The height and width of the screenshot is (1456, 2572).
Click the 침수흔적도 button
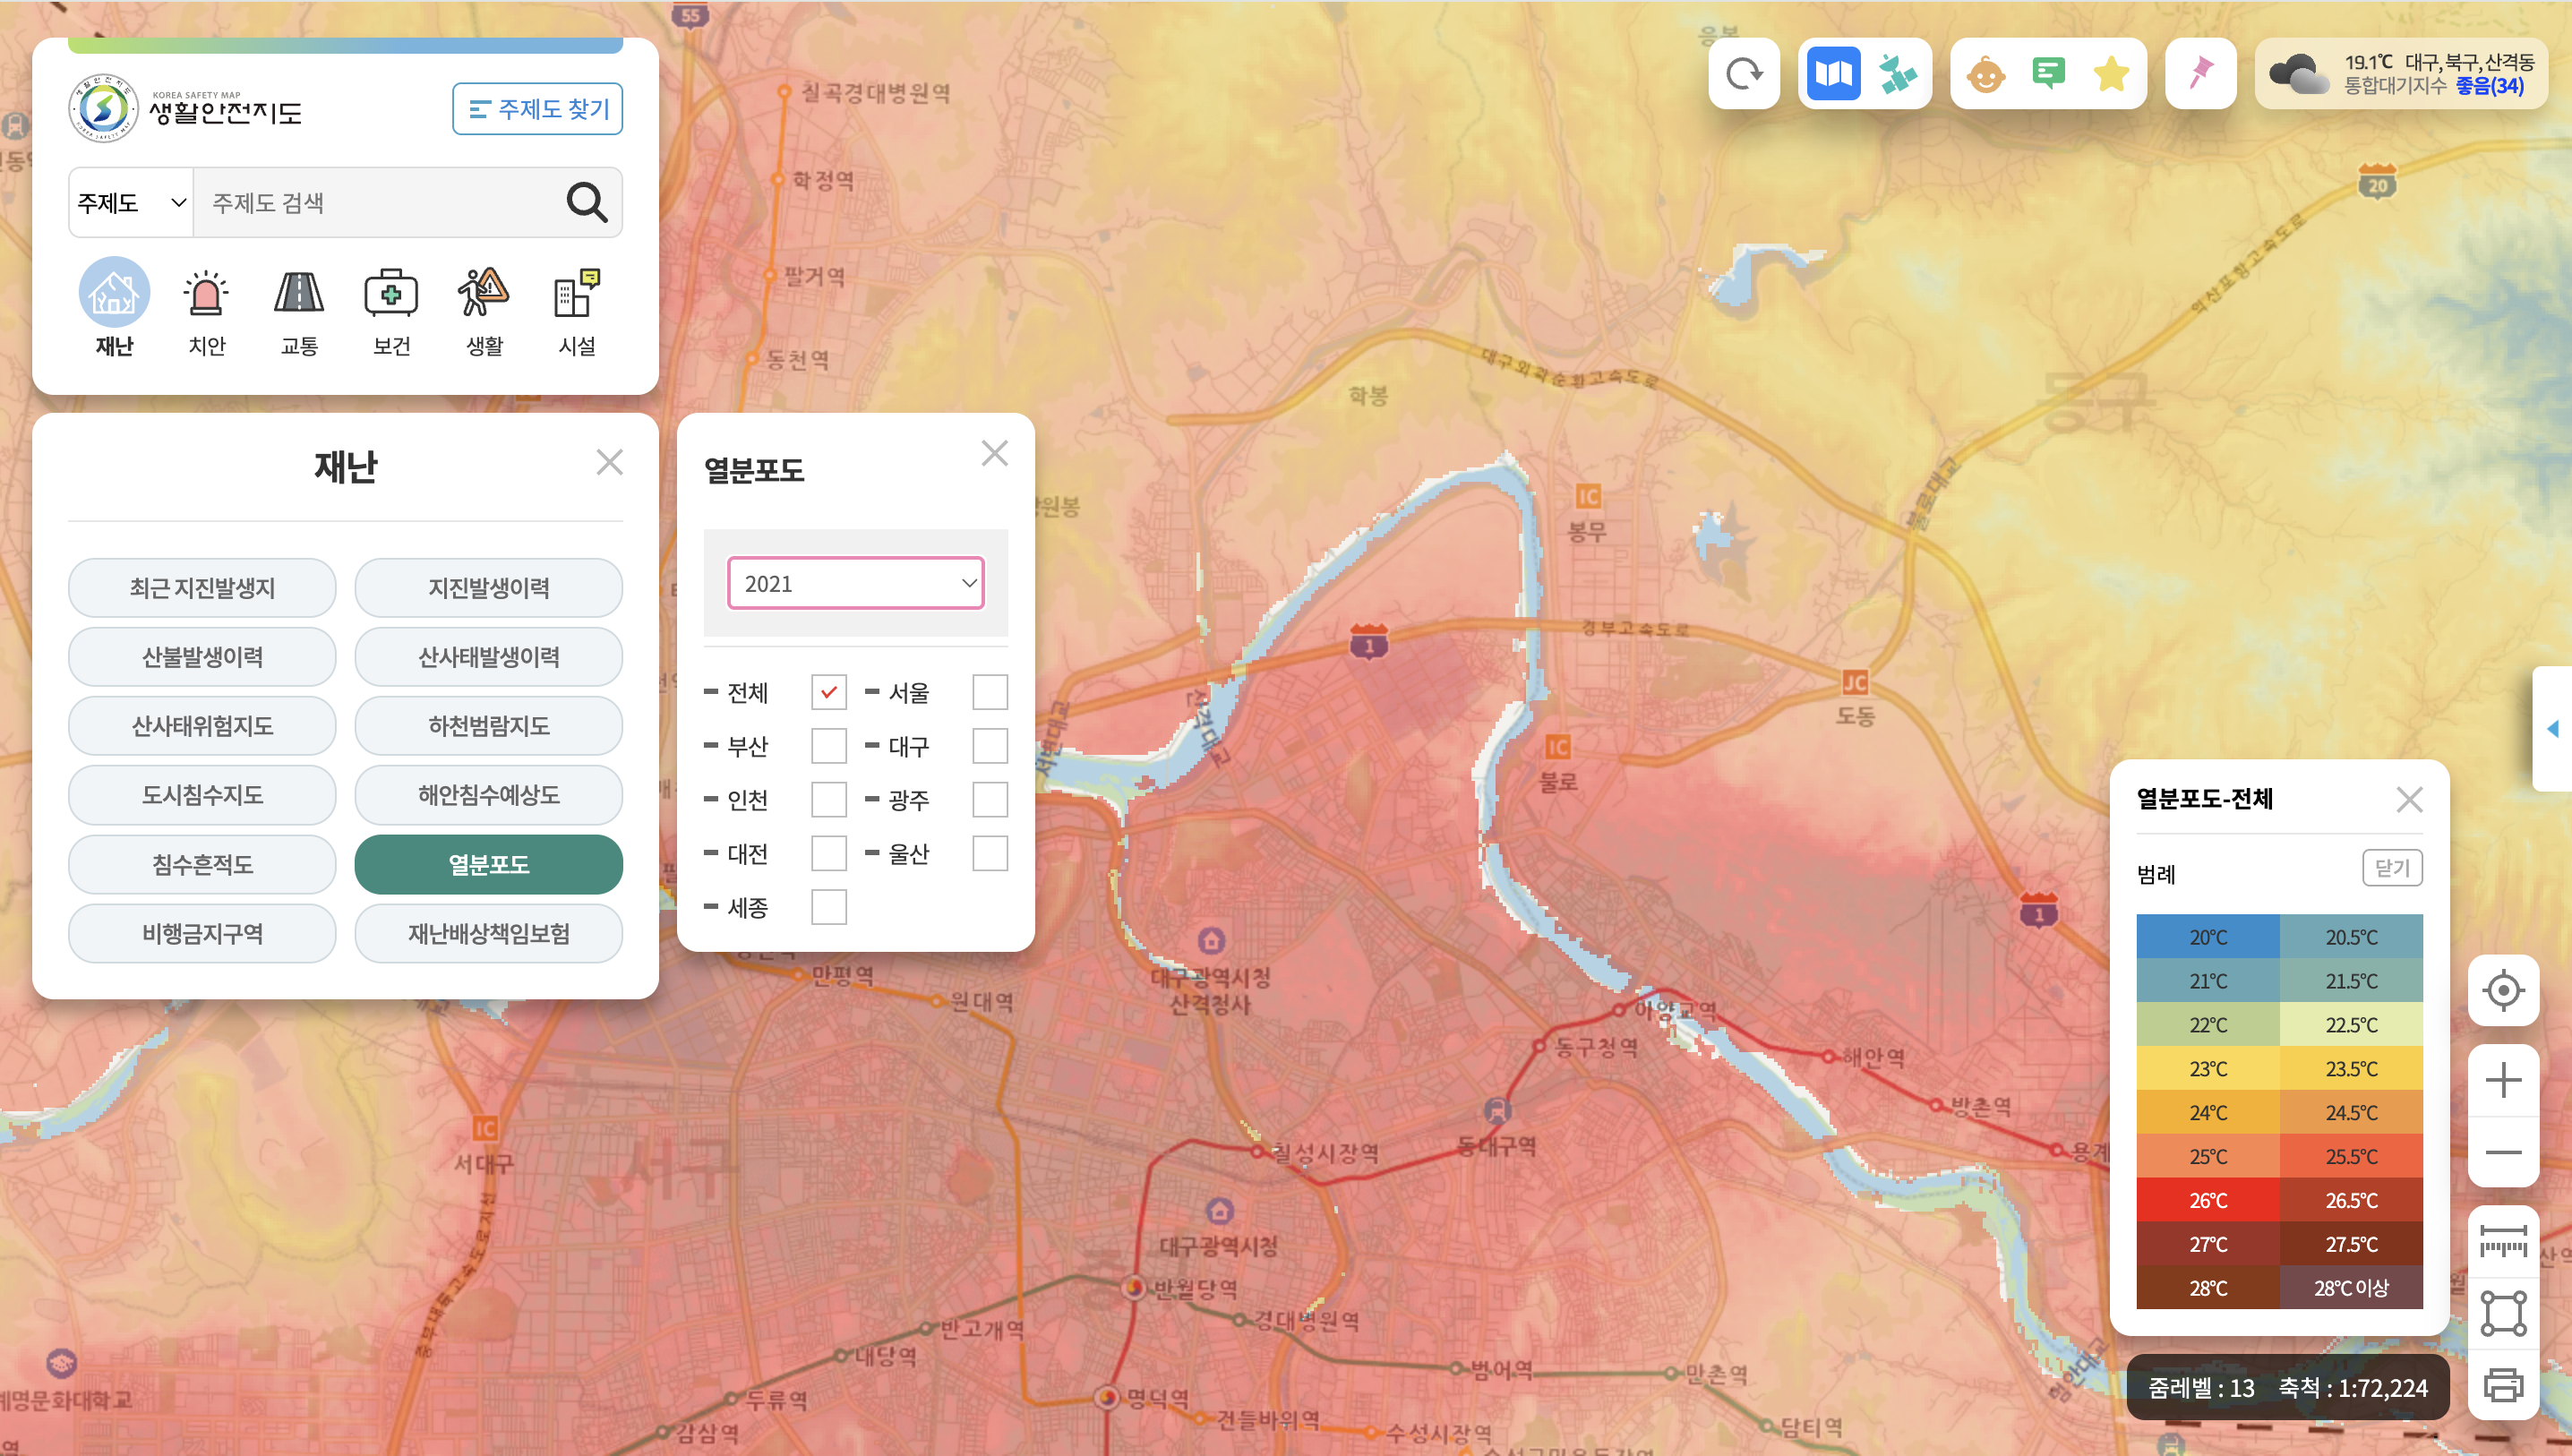tap(202, 864)
